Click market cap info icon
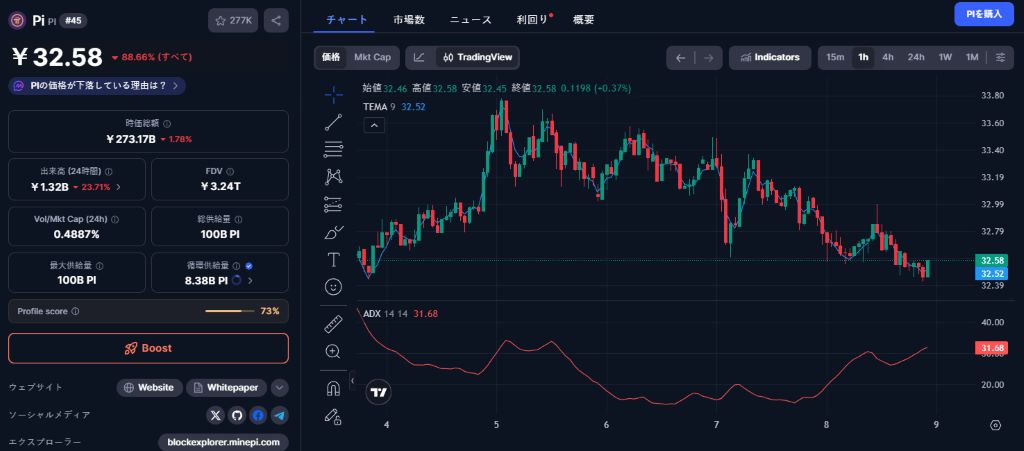The image size is (1024, 451). coord(167,123)
